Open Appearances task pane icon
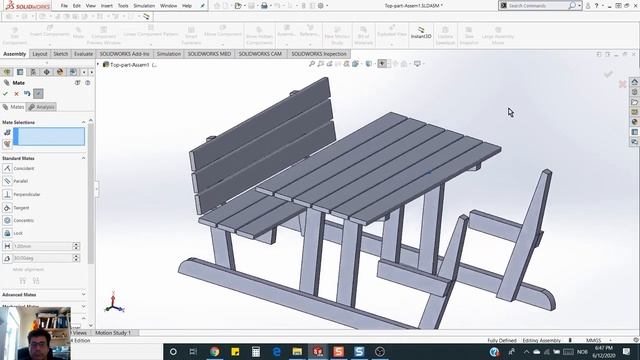 tap(634, 122)
